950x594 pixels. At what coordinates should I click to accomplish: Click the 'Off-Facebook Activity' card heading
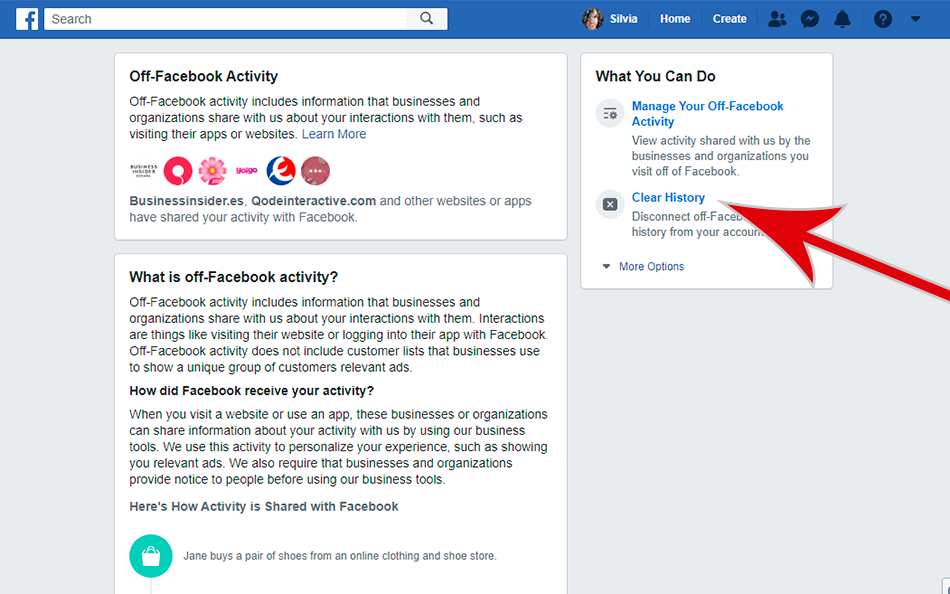tap(204, 76)
